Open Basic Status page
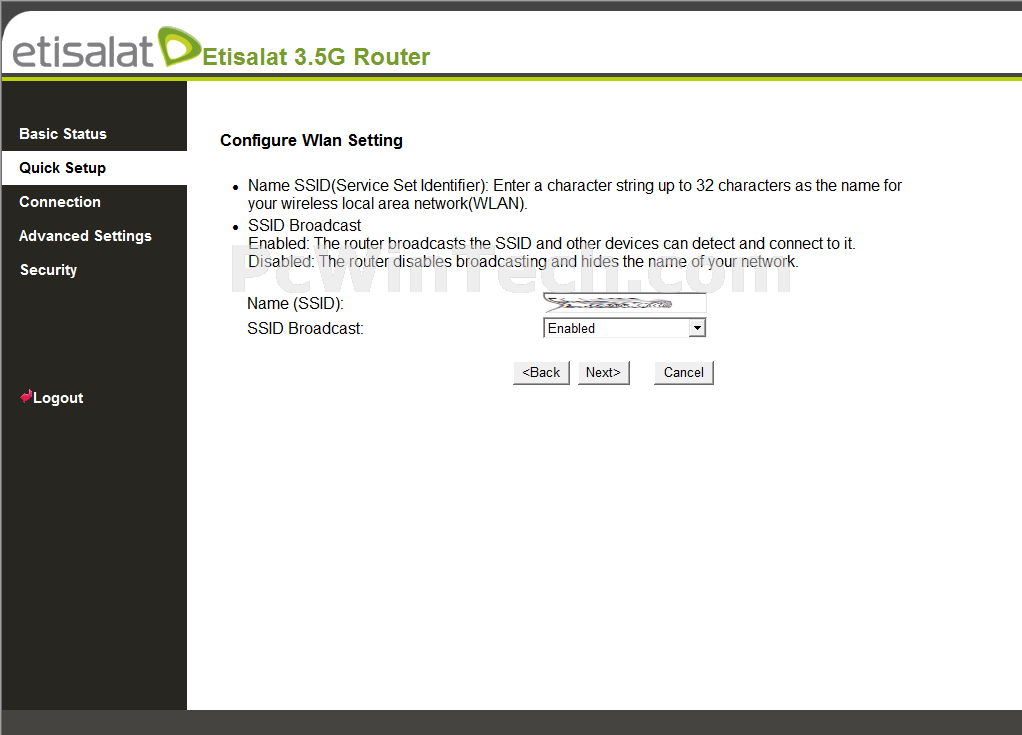Viewport: 1022px width, 735px height. tap(63, 134)
